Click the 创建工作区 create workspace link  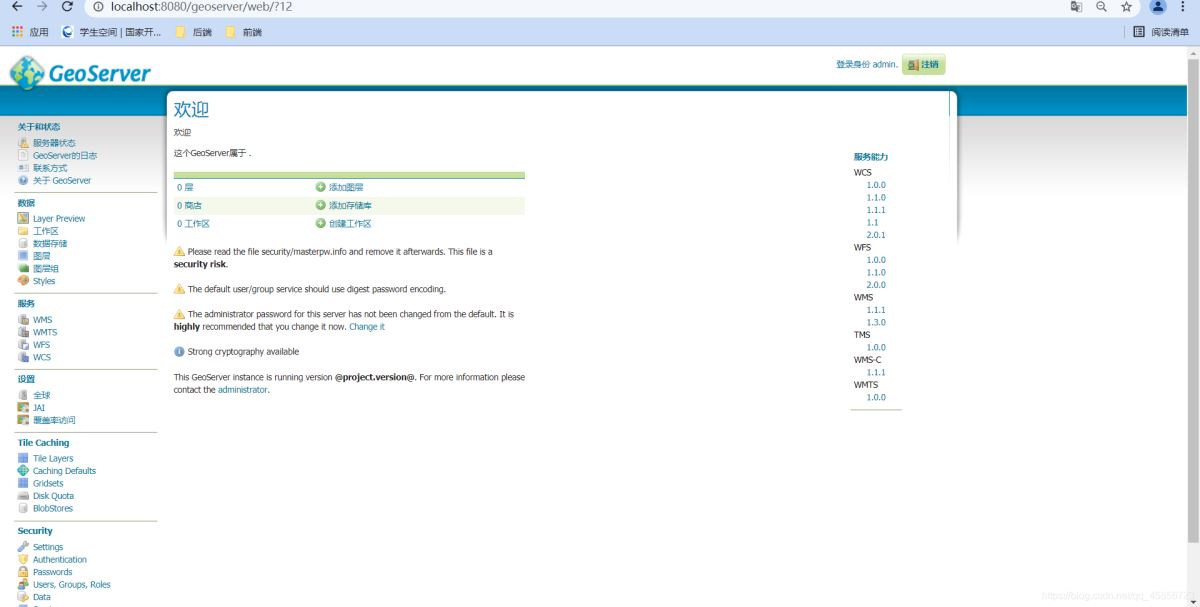[x=351, y=224]
